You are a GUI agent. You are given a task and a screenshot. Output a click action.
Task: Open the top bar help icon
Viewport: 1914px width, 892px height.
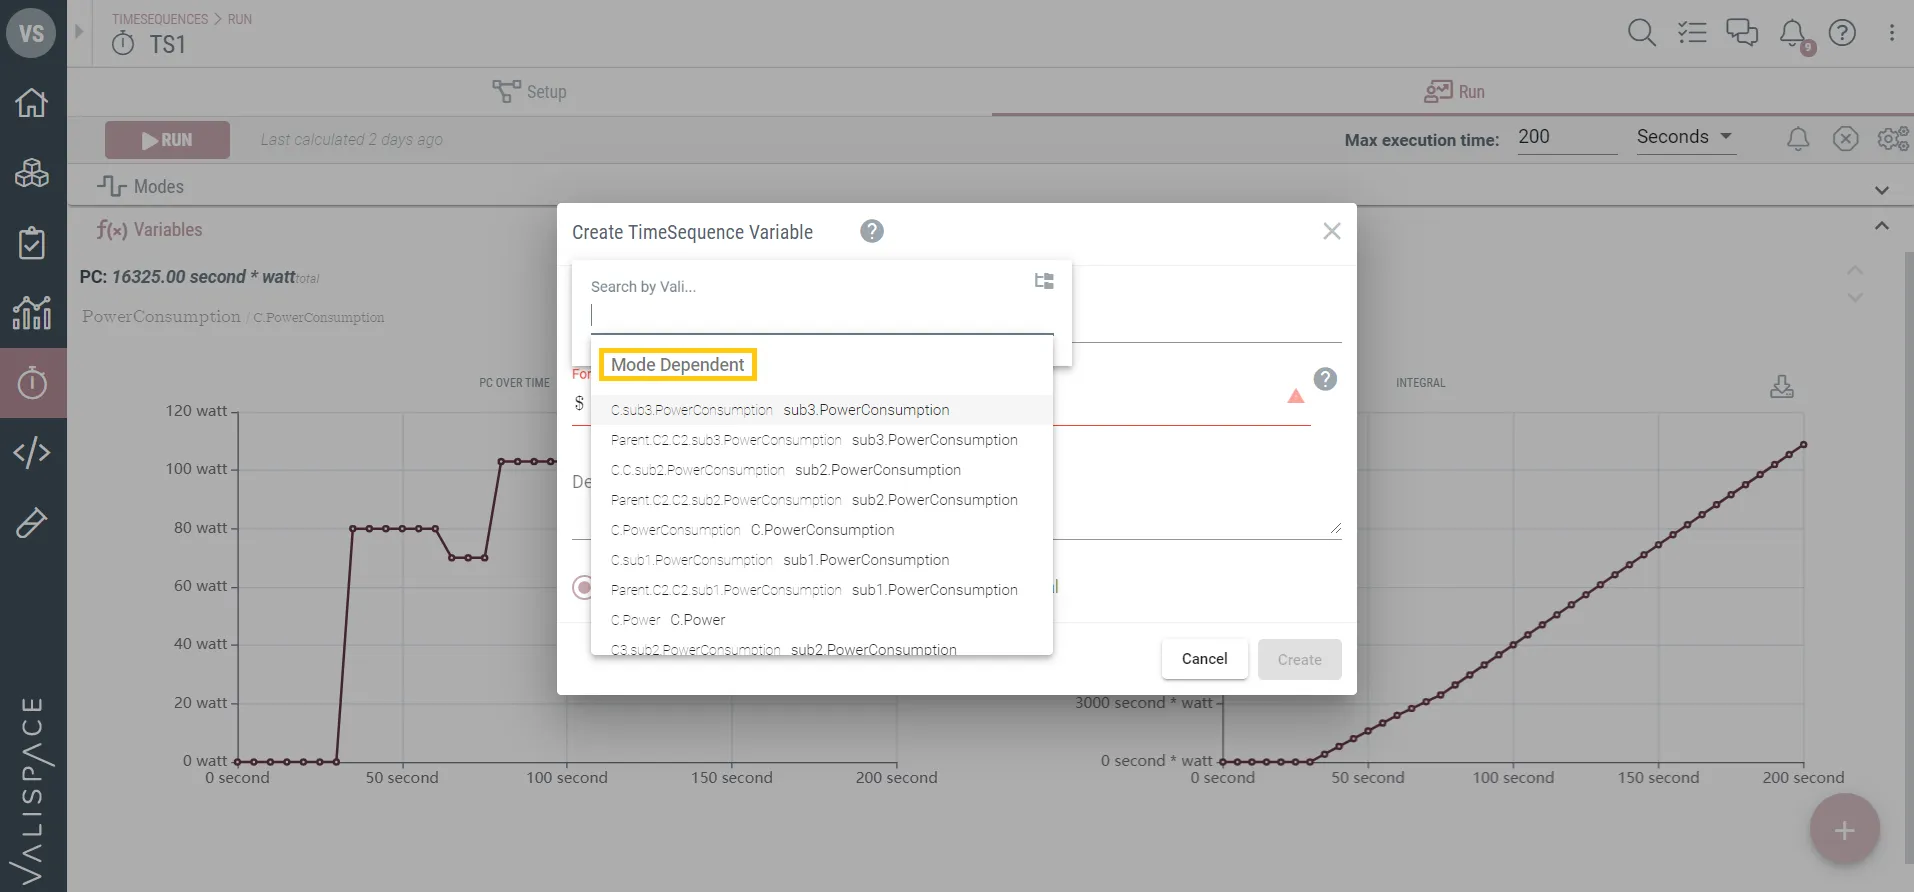click(x=1842, y=32)
